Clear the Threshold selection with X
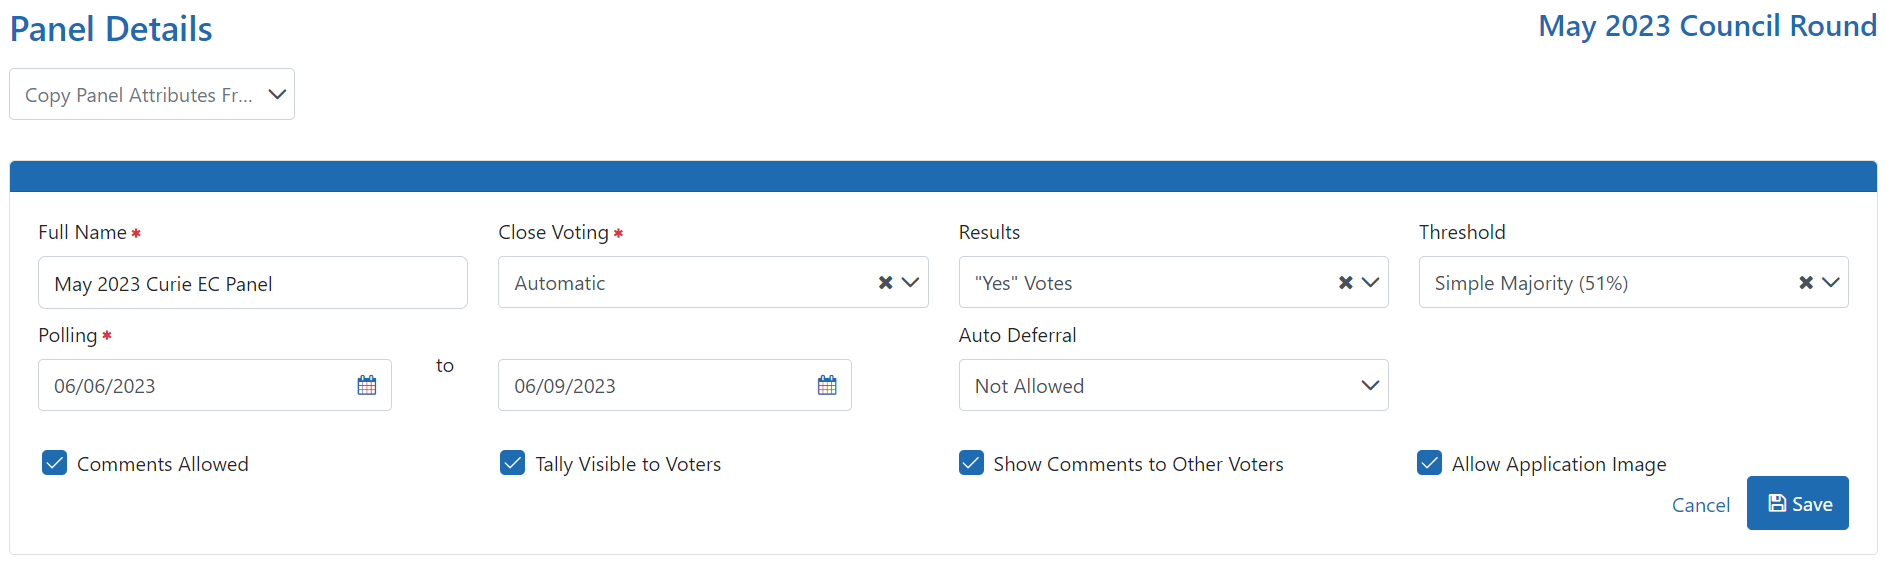This screenshot has width=1886, height=562. point(1805,283)
